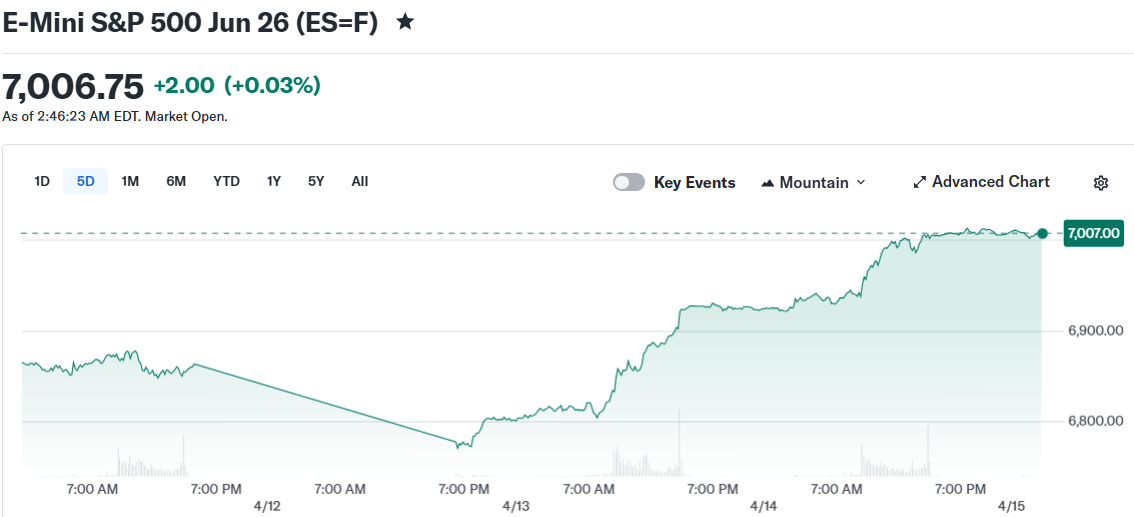Viewport: 1134px width, 517px height.
Task: Choose the 1Y range
Action: pyautogui.click(x=273, y=181)
